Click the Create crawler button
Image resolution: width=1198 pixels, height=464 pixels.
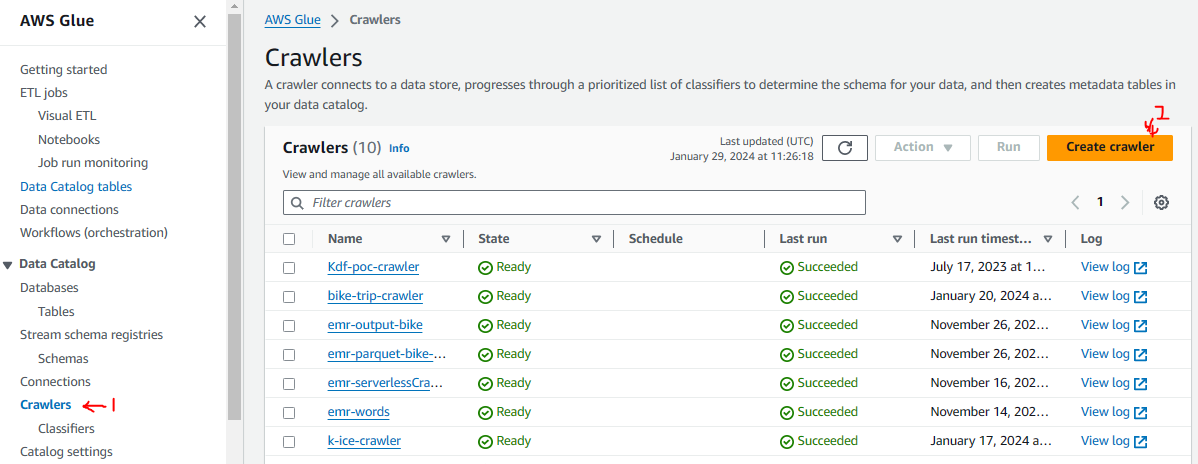point(1109,148)
